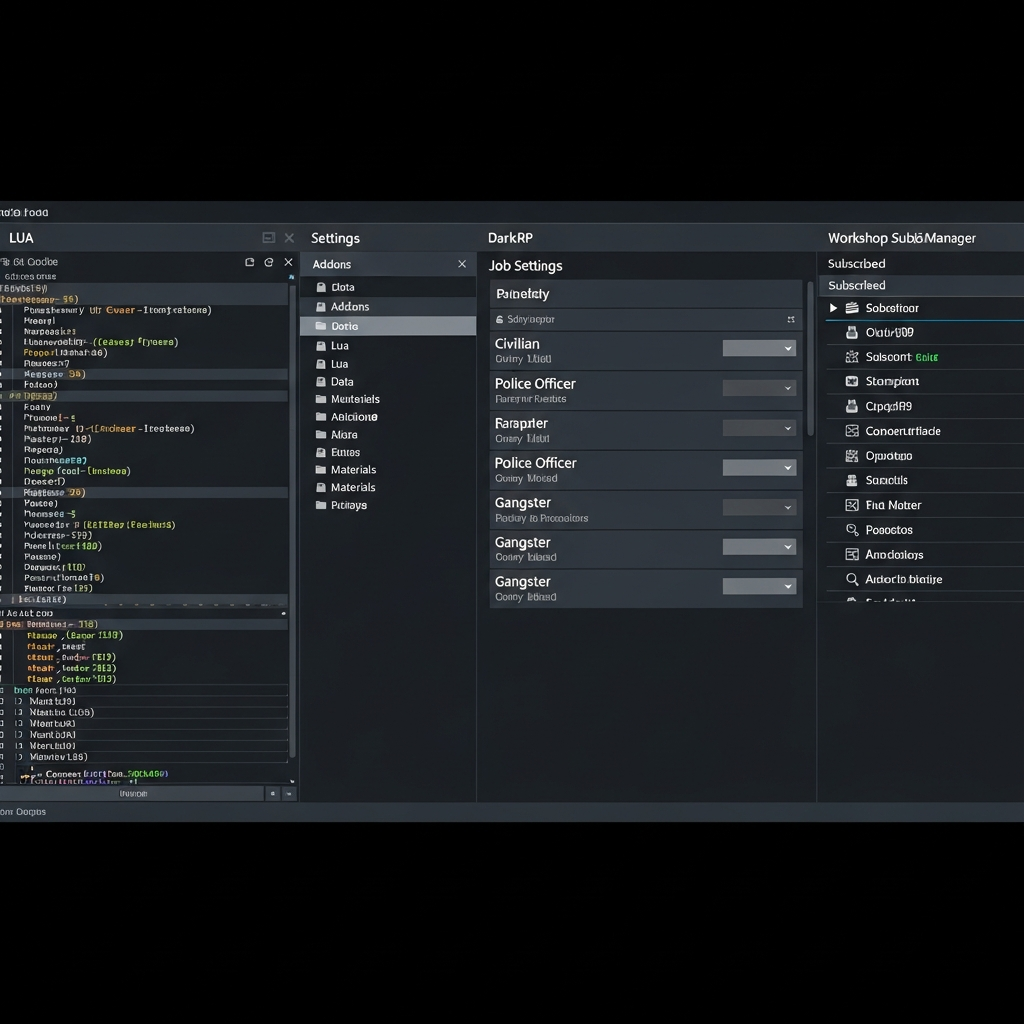Click the Settings panel title
1024x1024 pixels.
click(x=335, y=238)
